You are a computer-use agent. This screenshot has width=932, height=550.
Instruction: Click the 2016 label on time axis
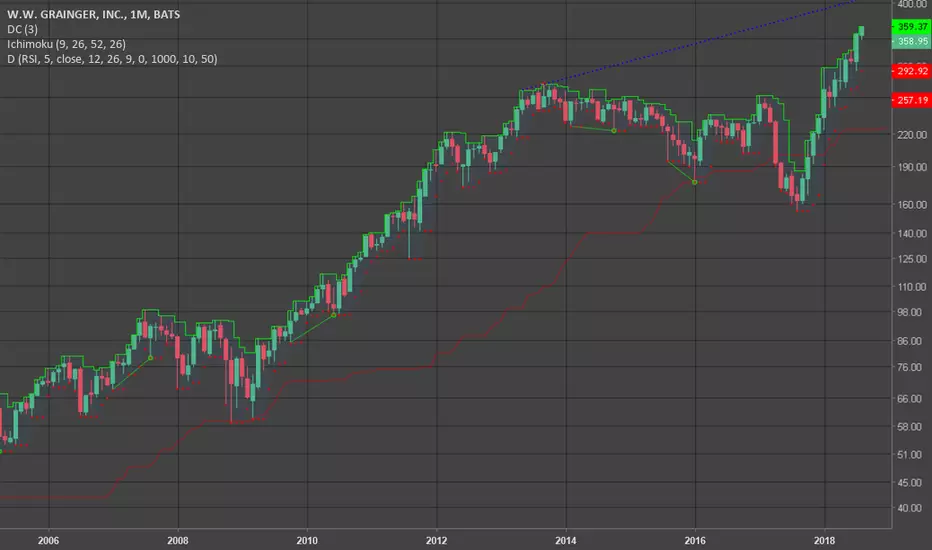coord(695,540)
